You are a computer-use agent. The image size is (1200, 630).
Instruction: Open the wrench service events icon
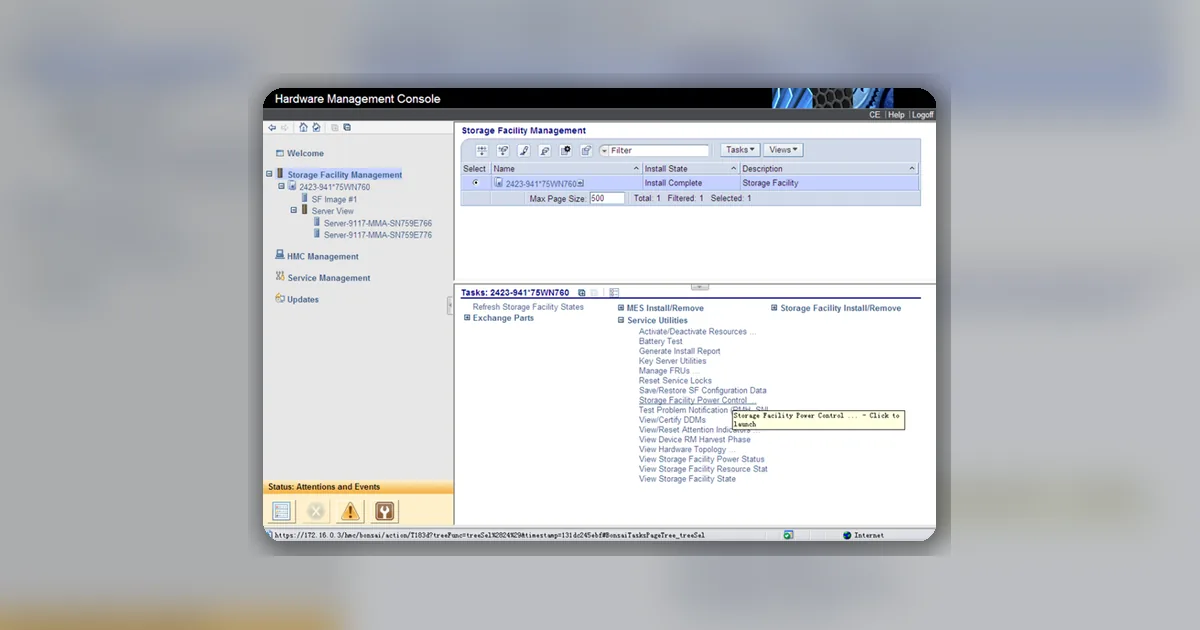coord(384,511)
